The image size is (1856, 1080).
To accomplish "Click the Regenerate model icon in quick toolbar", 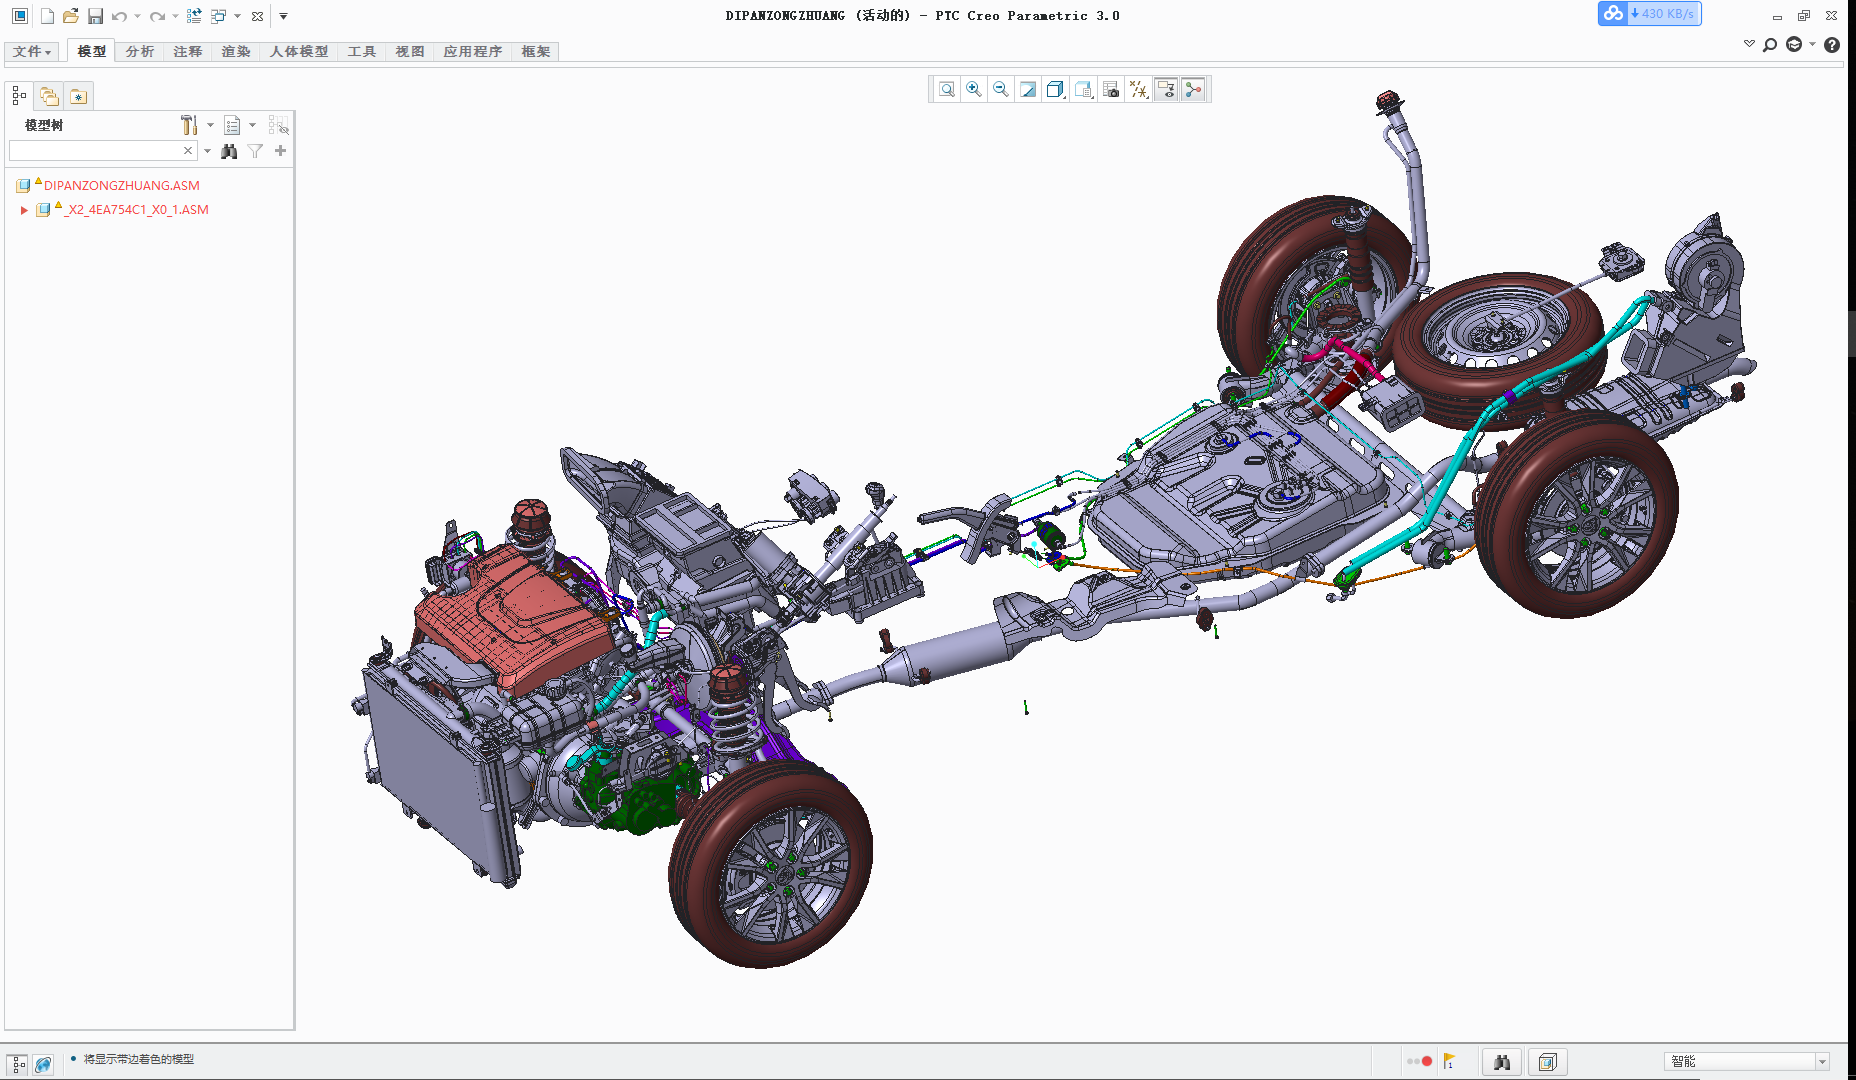I will (194, 16).
